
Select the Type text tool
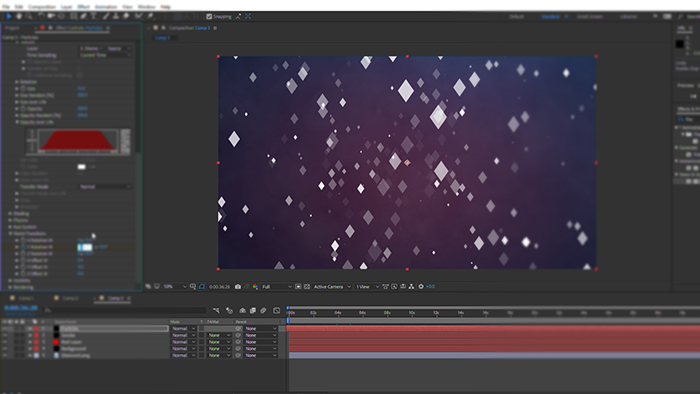point(94,16)
